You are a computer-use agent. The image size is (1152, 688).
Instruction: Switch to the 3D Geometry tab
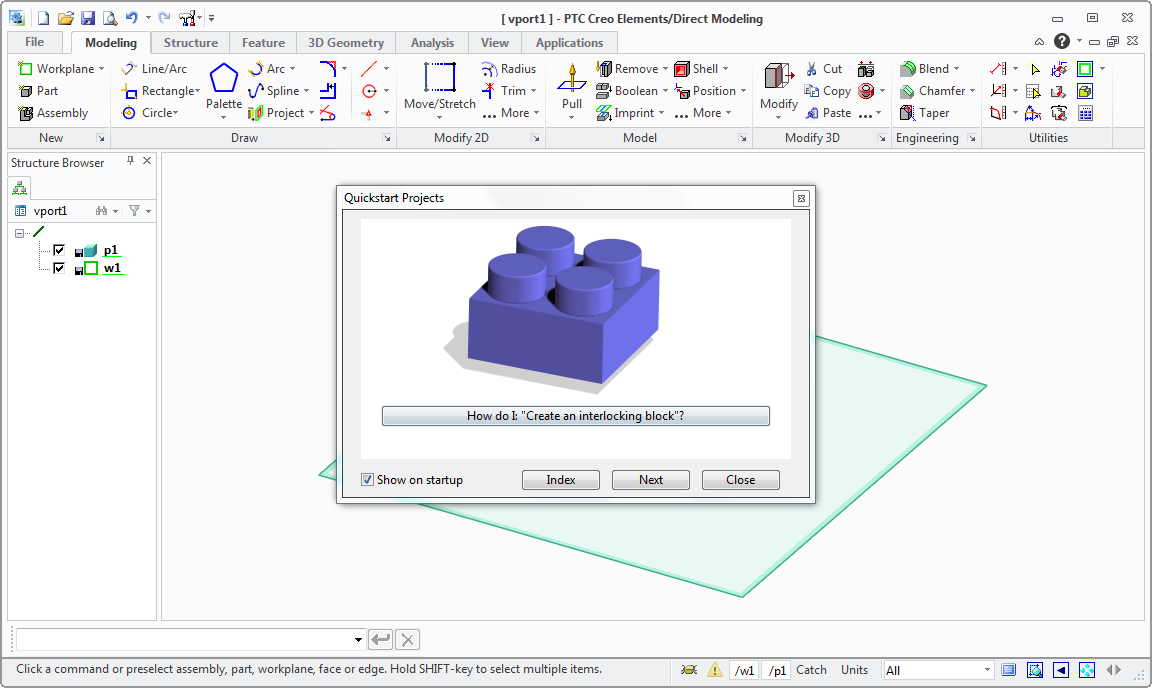(346, 43)
